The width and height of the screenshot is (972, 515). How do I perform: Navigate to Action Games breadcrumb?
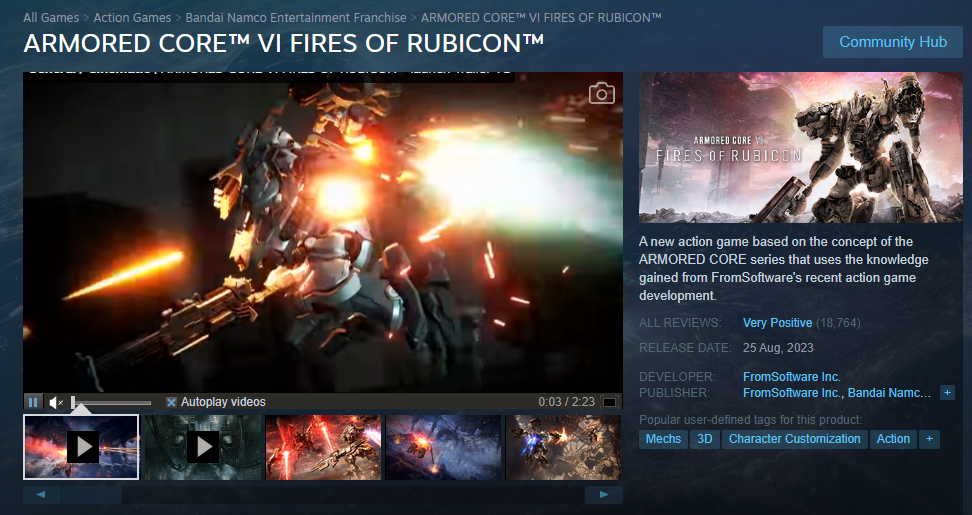click(x=133, y=18)
